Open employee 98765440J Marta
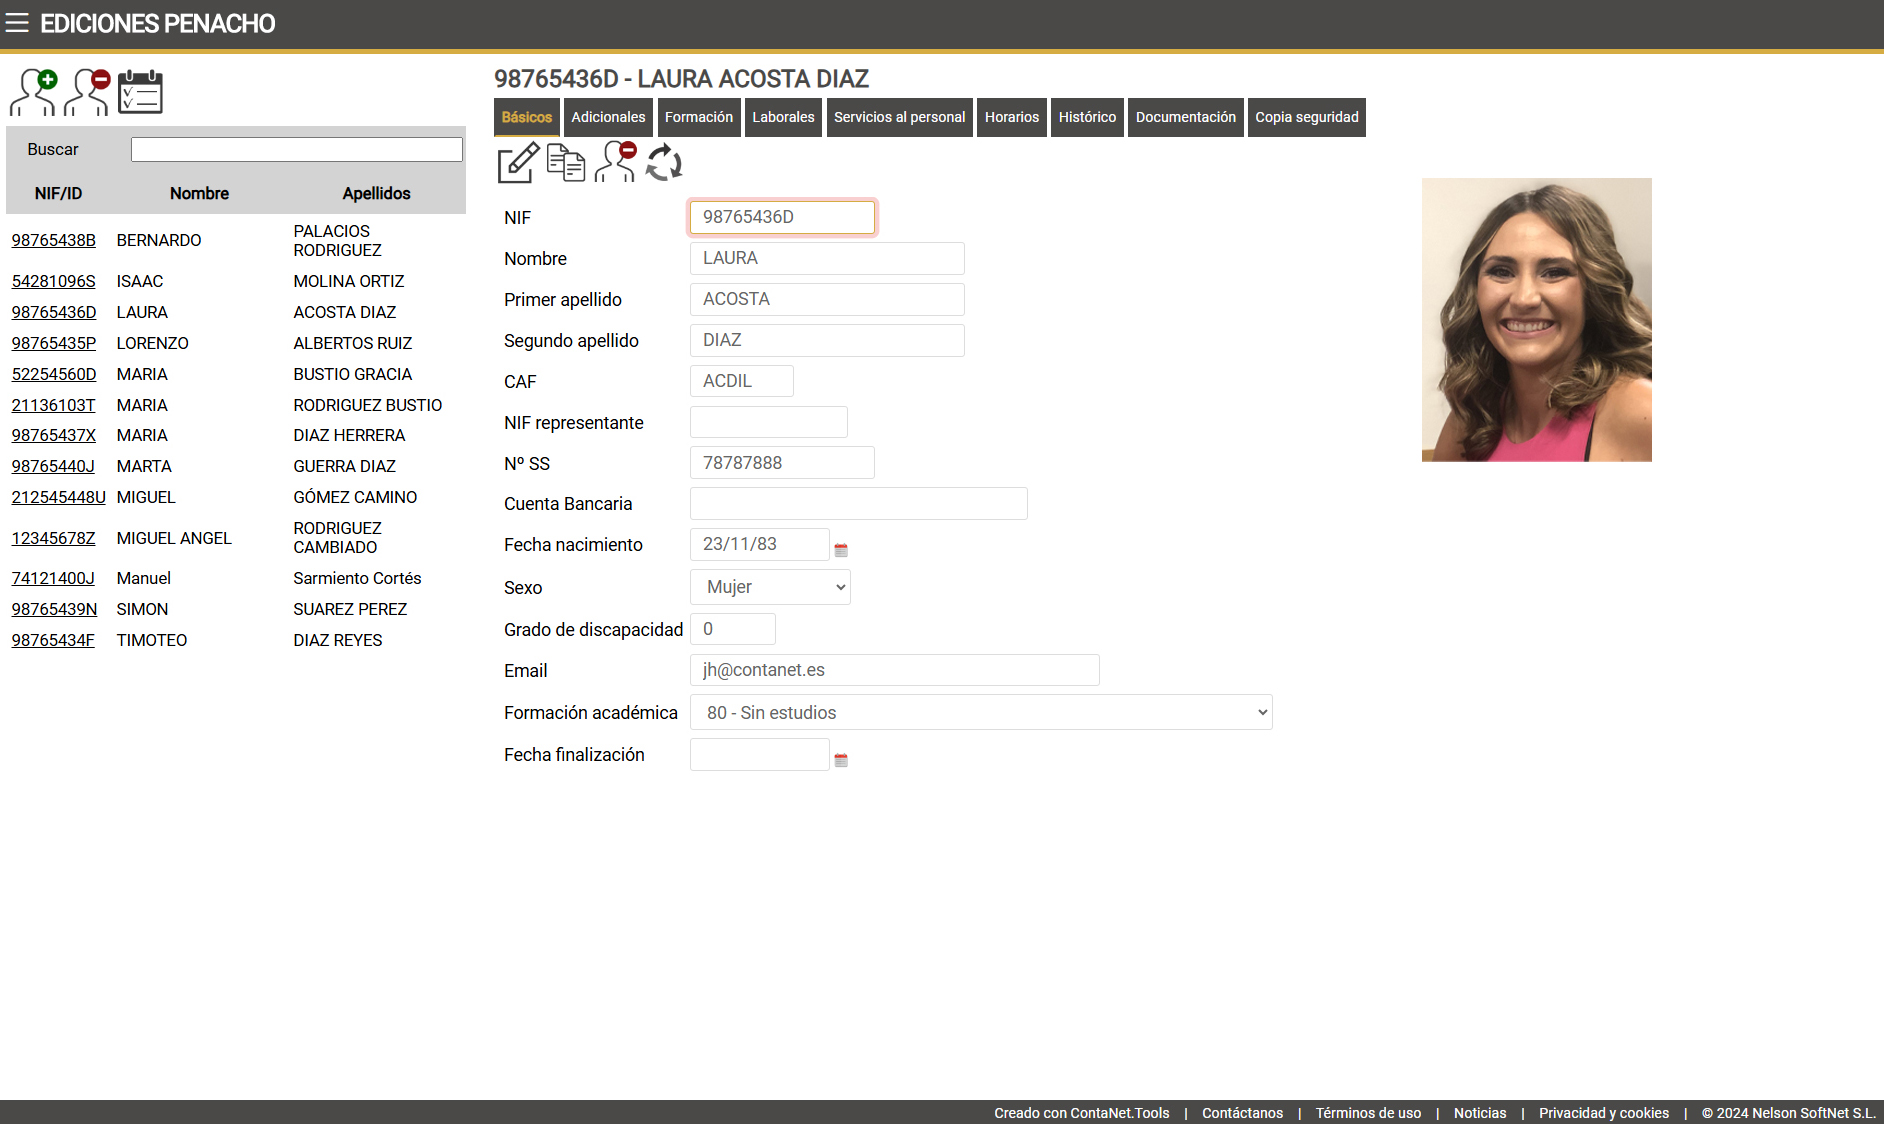Screen dimensions: 1884x1124 53,466
